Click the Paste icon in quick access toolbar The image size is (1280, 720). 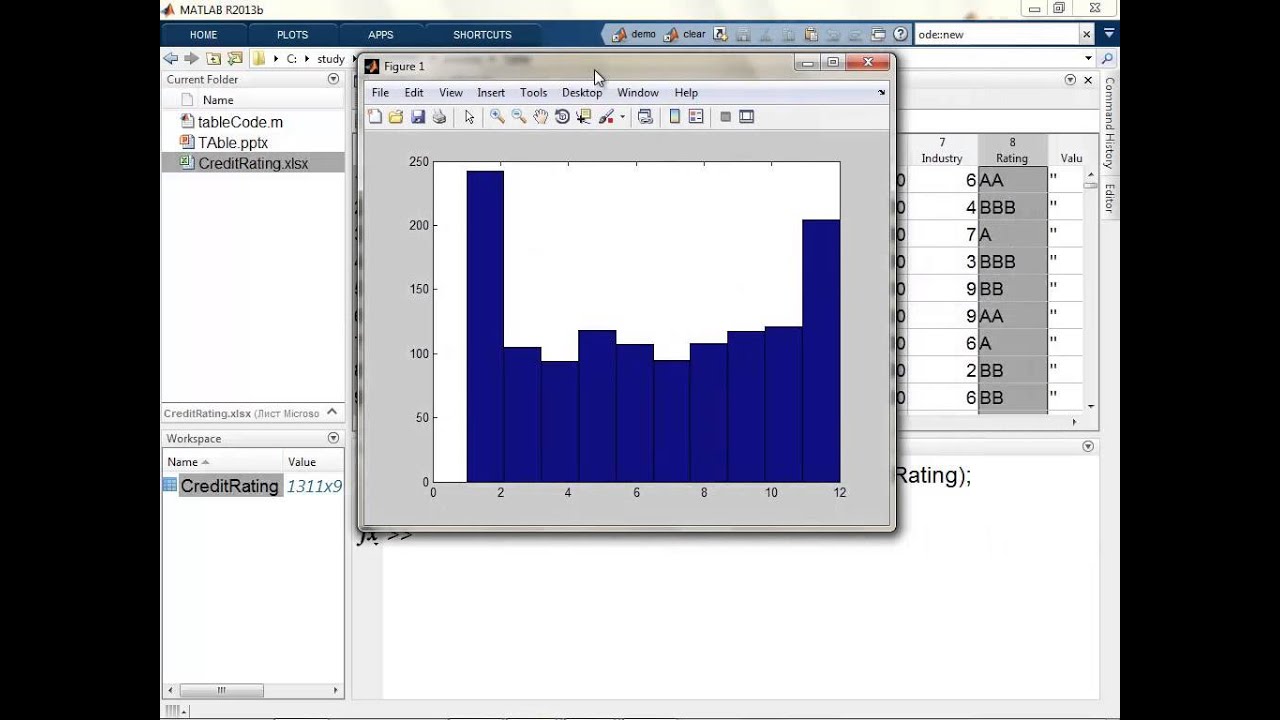[x=812, y=34]
